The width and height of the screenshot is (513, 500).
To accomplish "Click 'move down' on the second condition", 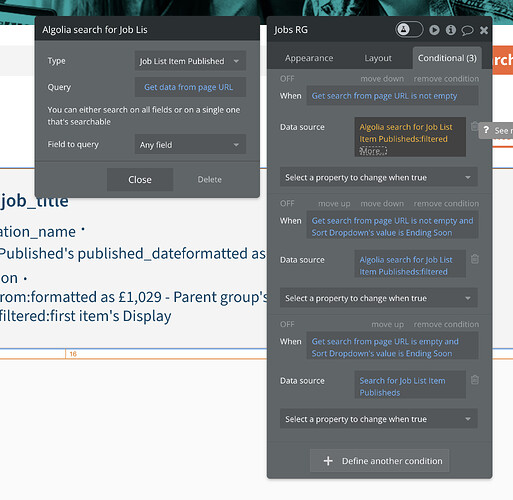I will (382, 203).
